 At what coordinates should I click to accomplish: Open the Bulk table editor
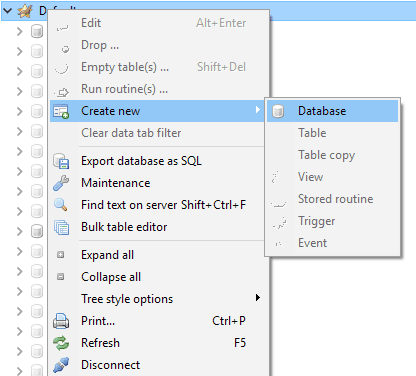[157, 227]
